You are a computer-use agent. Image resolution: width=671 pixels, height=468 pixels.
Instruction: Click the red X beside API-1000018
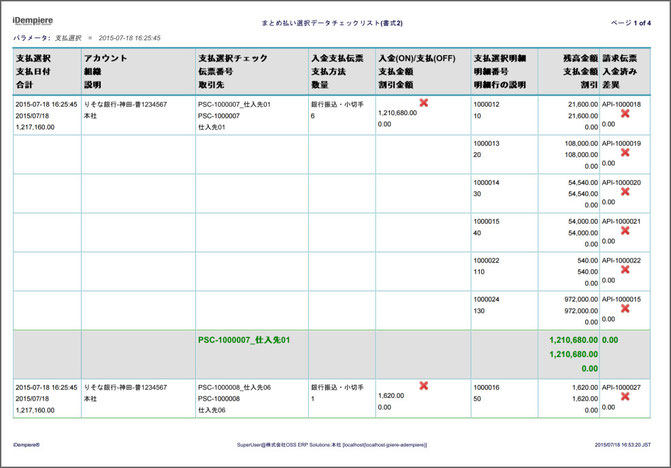click(x=625, y=113)
